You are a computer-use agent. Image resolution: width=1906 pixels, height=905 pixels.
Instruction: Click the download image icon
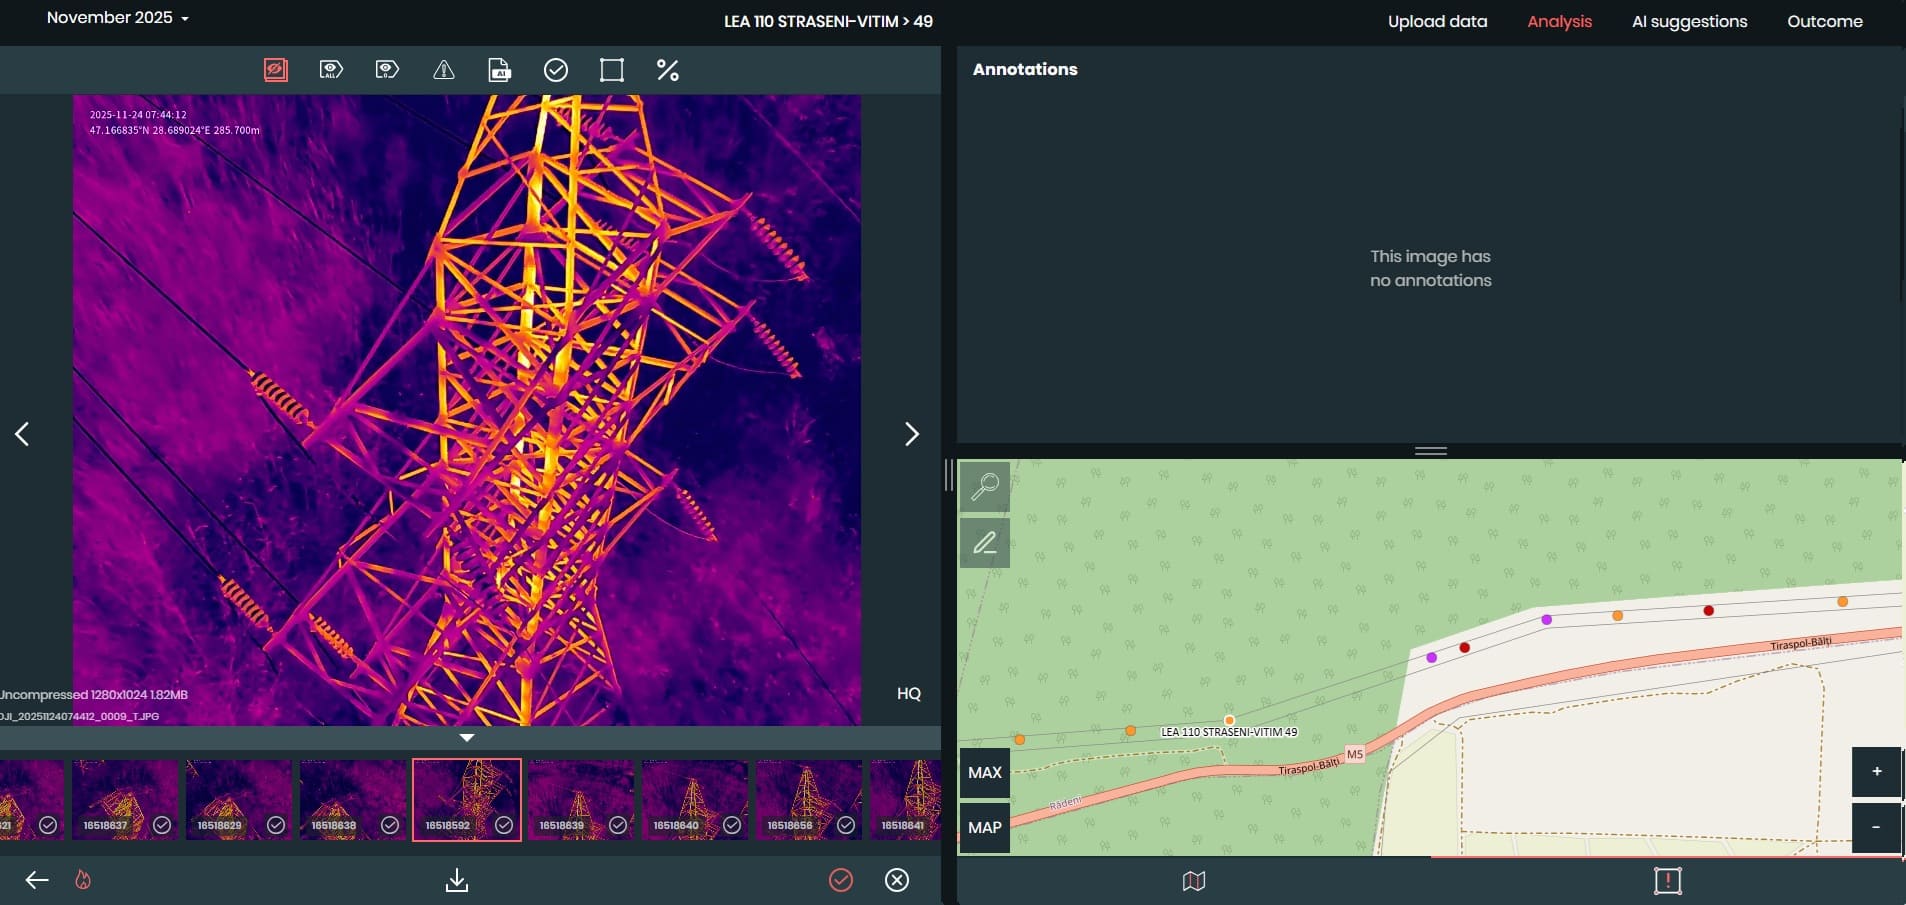(456, 880)
